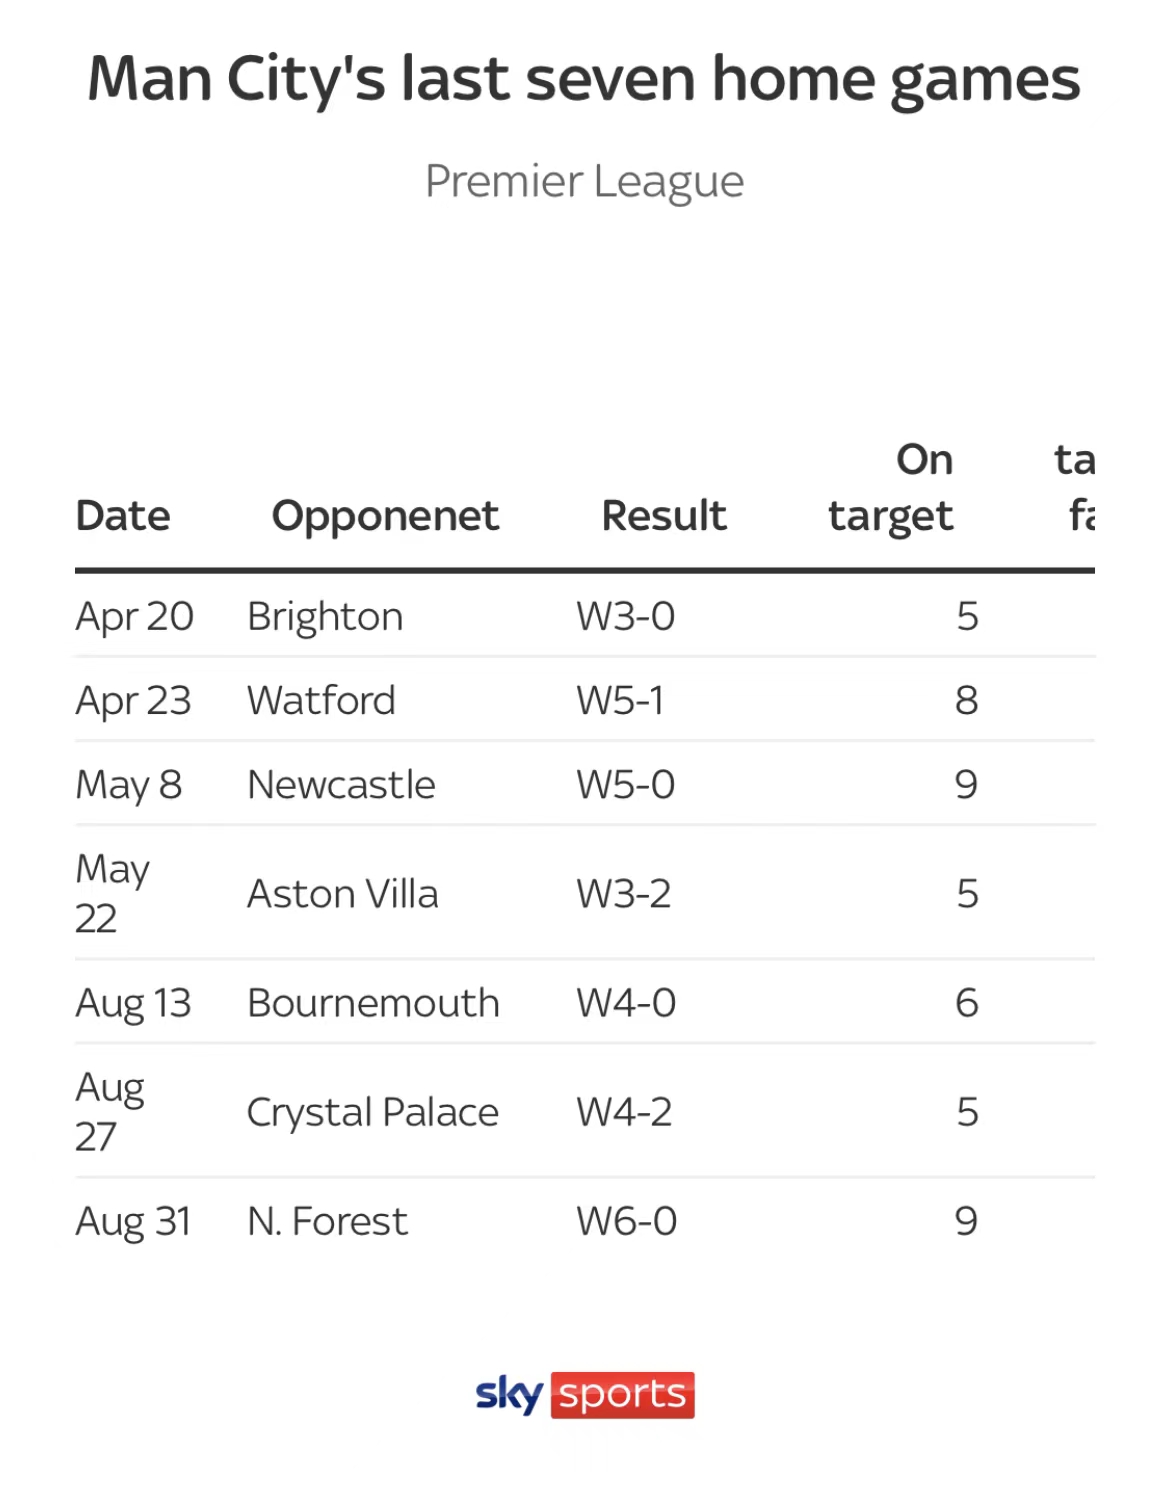
Task: Select the Aston Villa opponent cell
Action: pyautogui.click(x=342, y=893)
